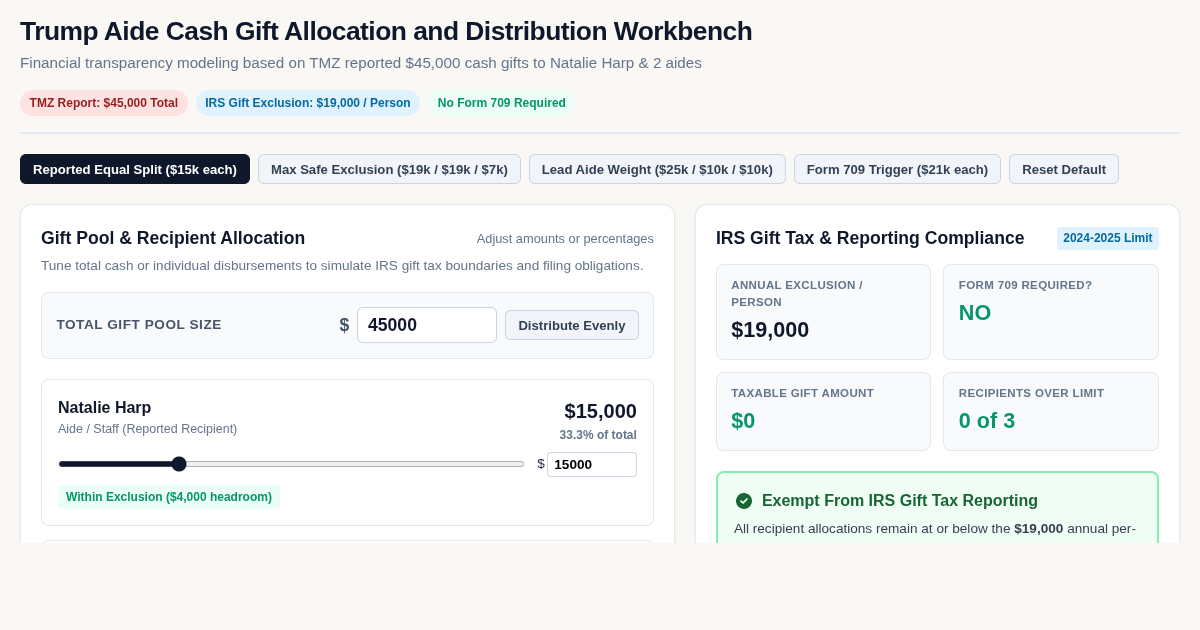Focus the total gift pool size input
1200x630 pixels.
point(427,325)
